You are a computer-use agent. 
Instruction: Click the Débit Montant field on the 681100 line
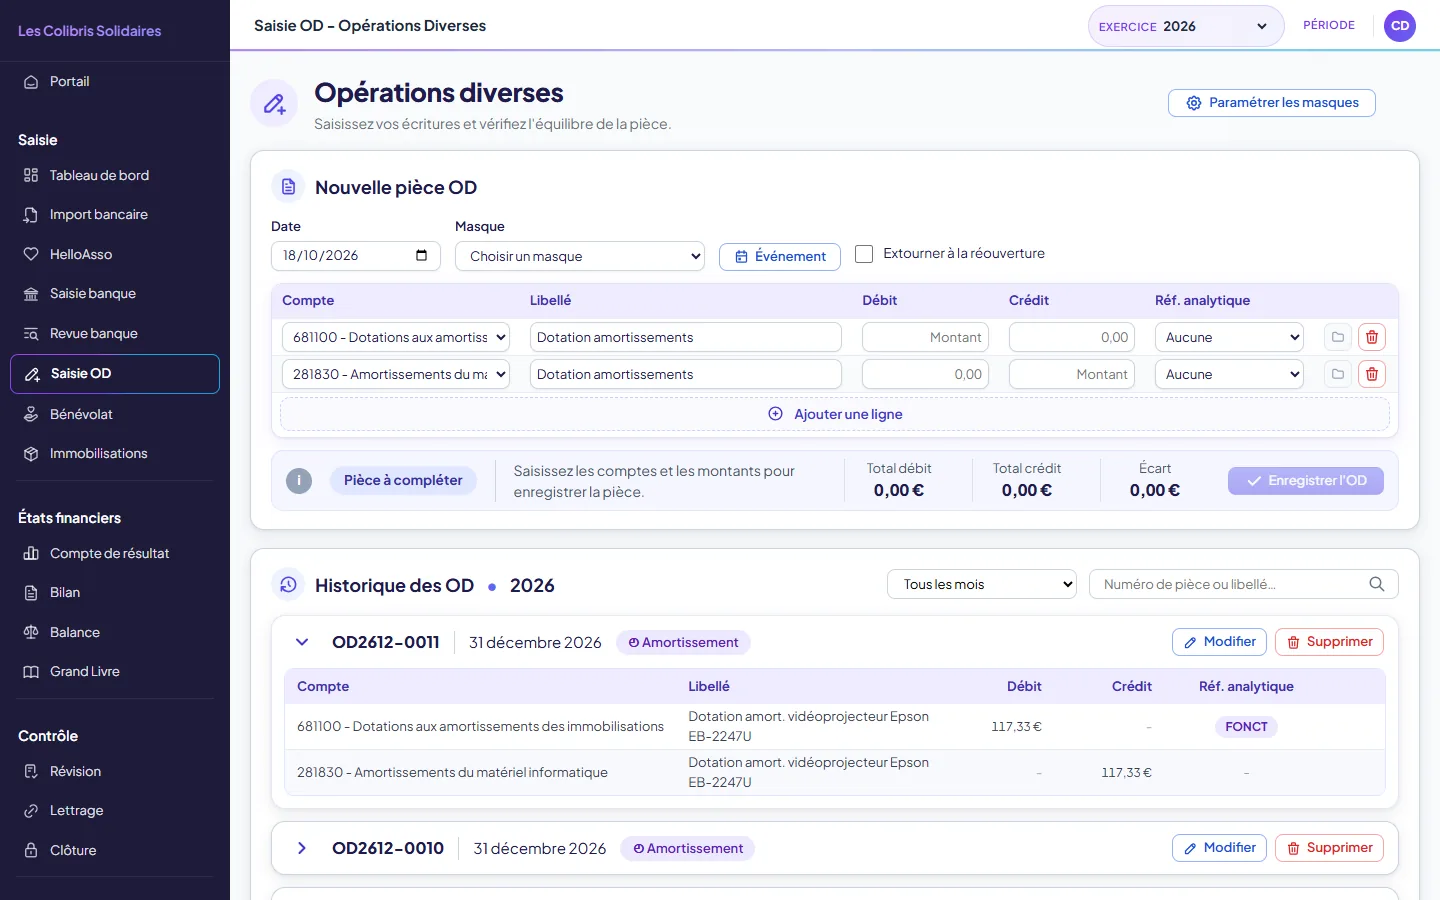[x=925, y=337]
